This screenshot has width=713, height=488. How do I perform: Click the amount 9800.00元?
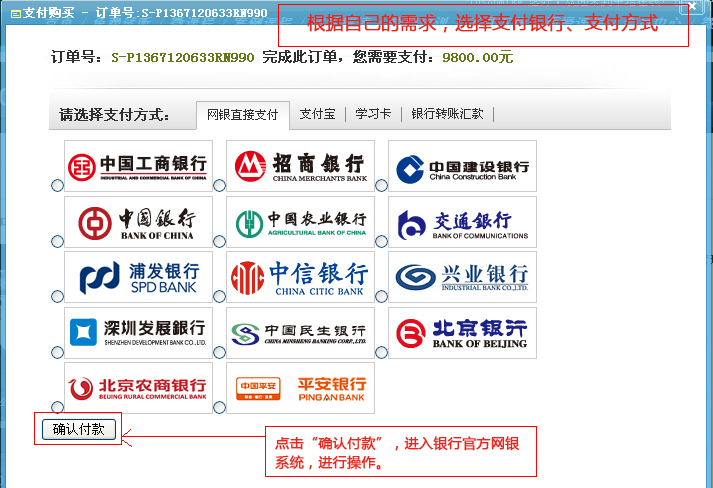(x=477, y=58)
